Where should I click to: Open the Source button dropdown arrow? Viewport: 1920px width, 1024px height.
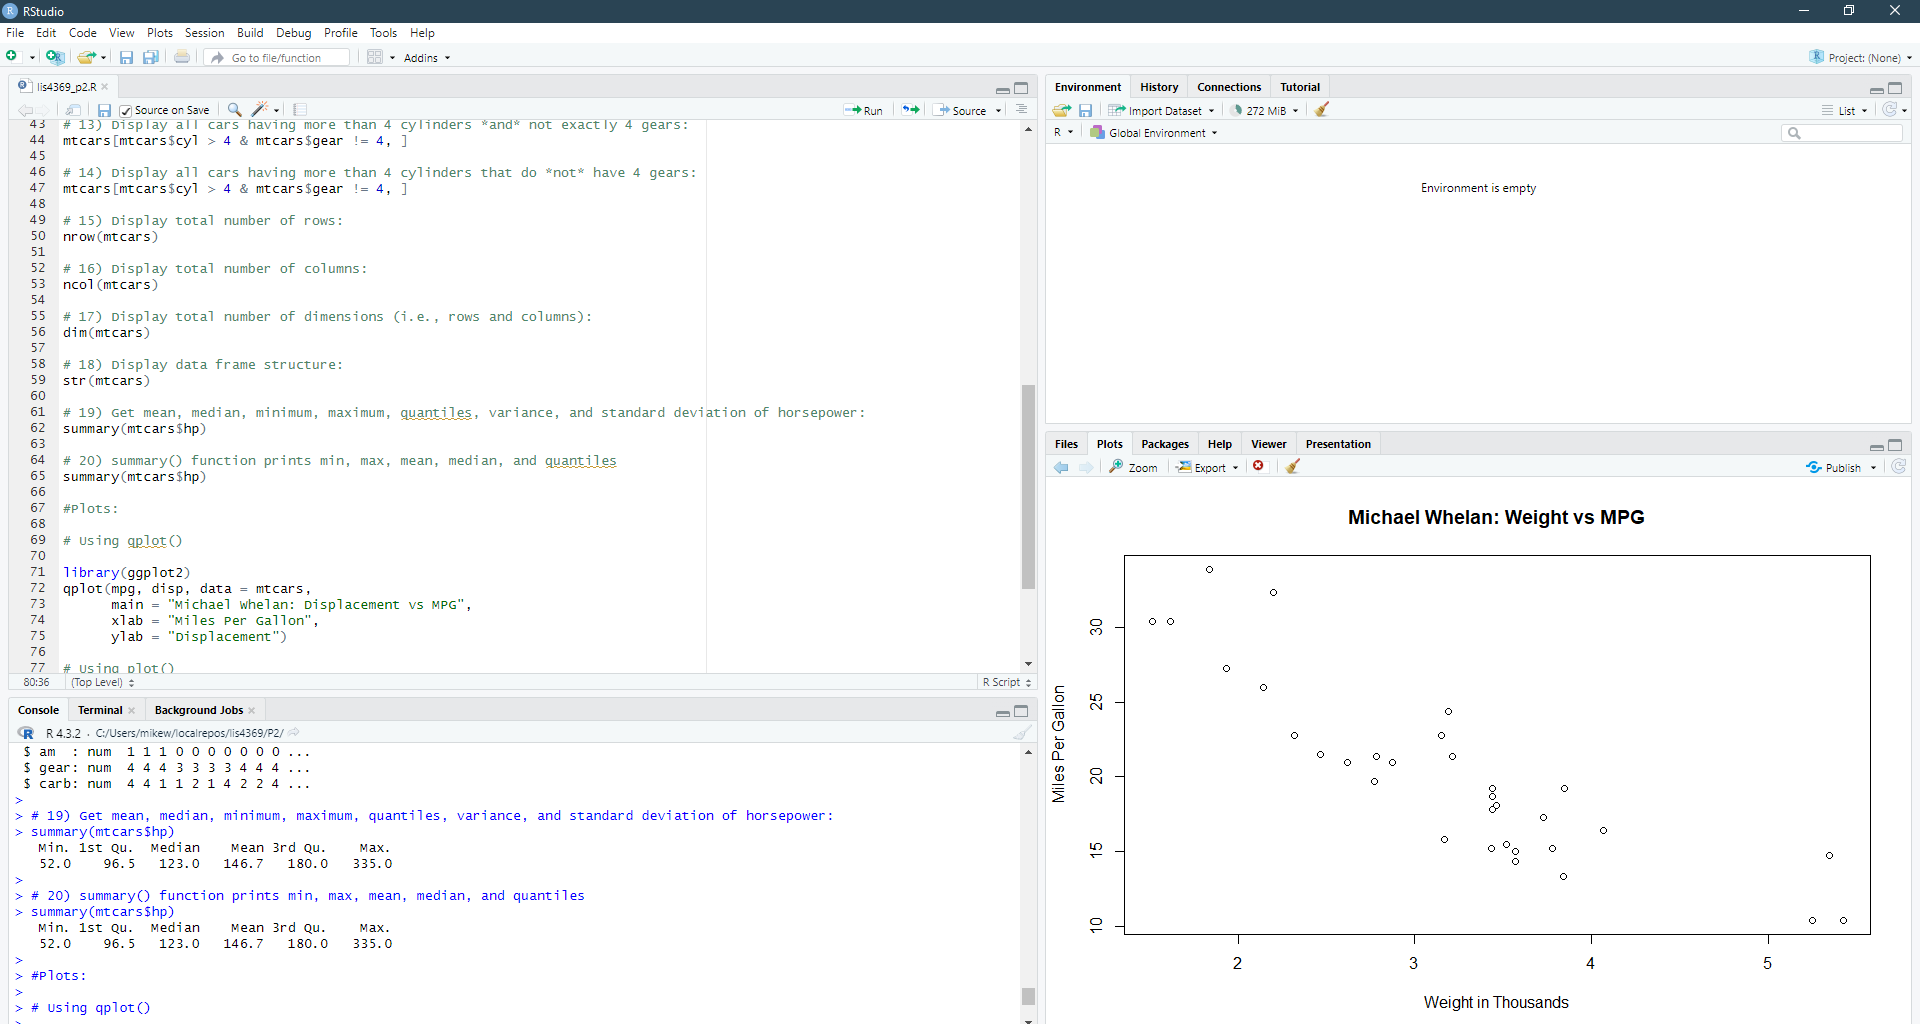coord(998,111)
